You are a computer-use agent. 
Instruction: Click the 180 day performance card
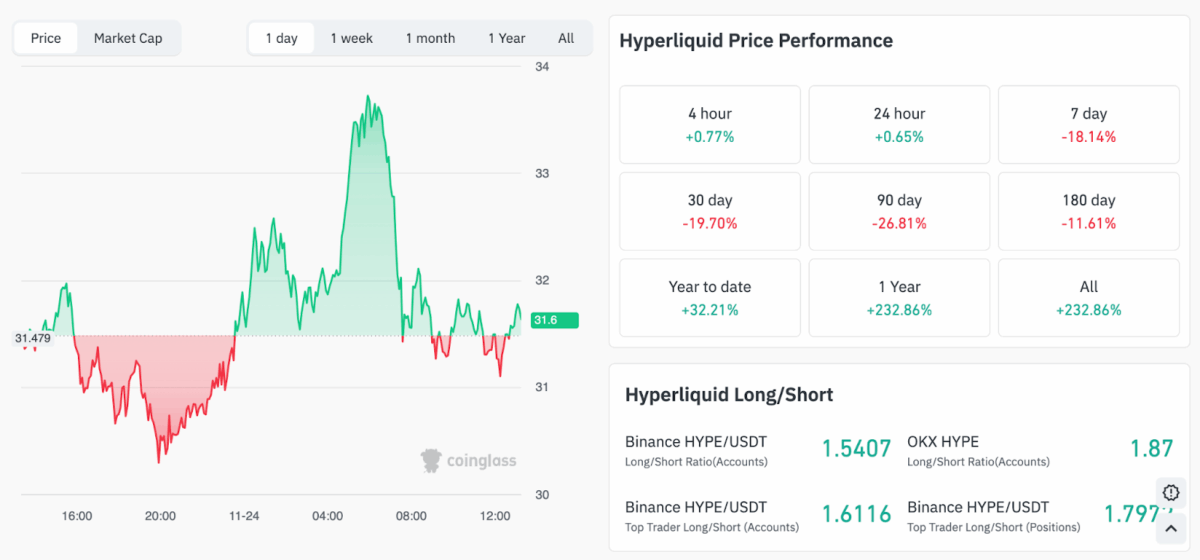click(x=1089, y=211)
